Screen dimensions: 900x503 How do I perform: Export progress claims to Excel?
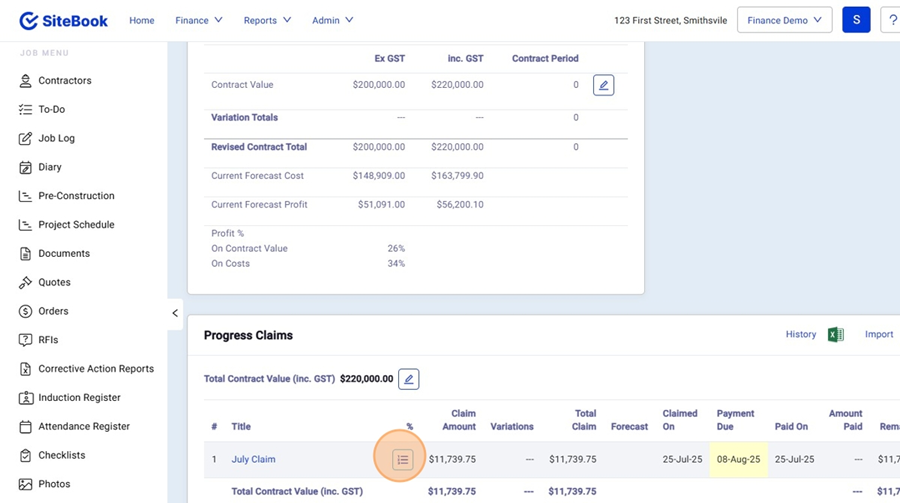pyautogui.click(x=835, y=335)
